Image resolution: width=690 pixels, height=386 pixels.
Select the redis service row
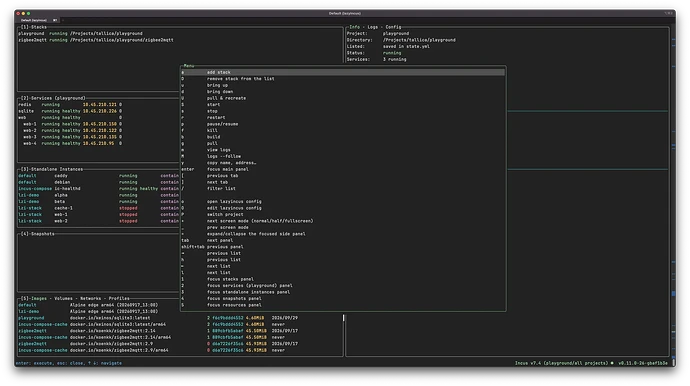click(x=99, y=105)
